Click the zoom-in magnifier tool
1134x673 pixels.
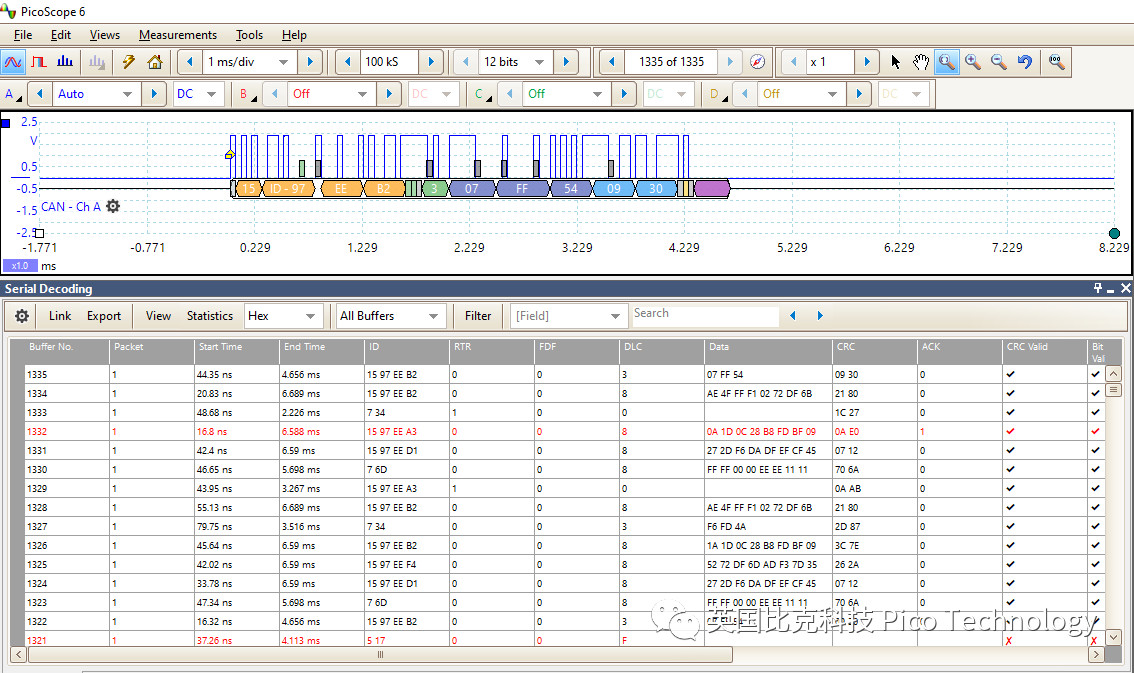tap(972, 62)
